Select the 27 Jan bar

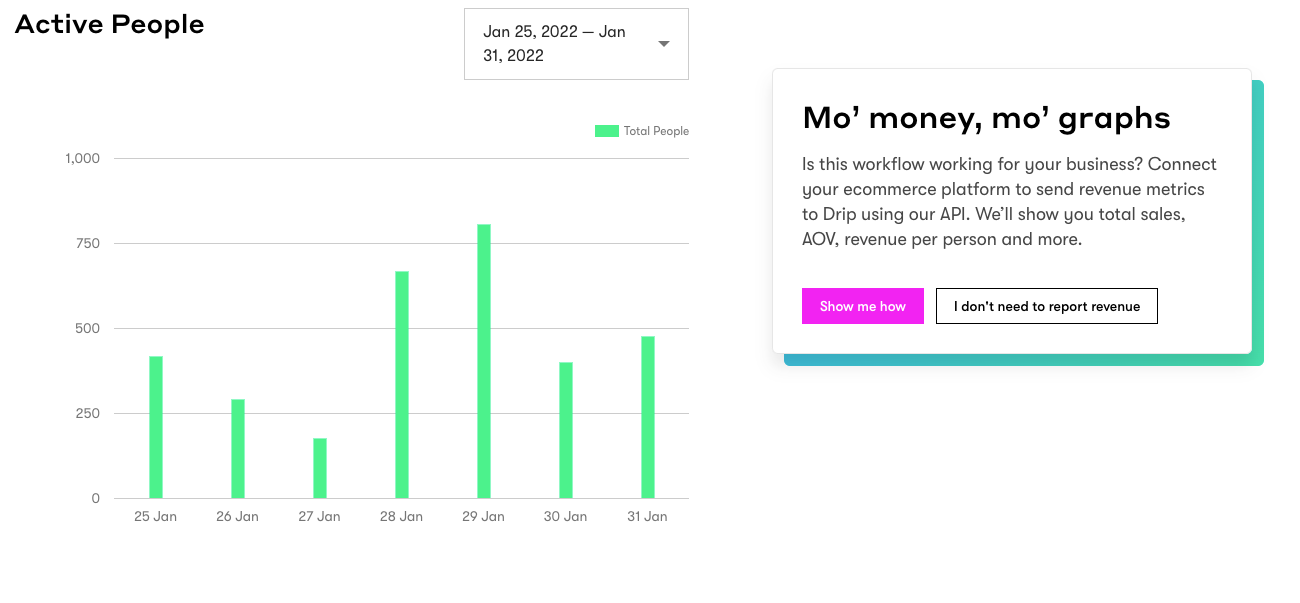(320, 468)
